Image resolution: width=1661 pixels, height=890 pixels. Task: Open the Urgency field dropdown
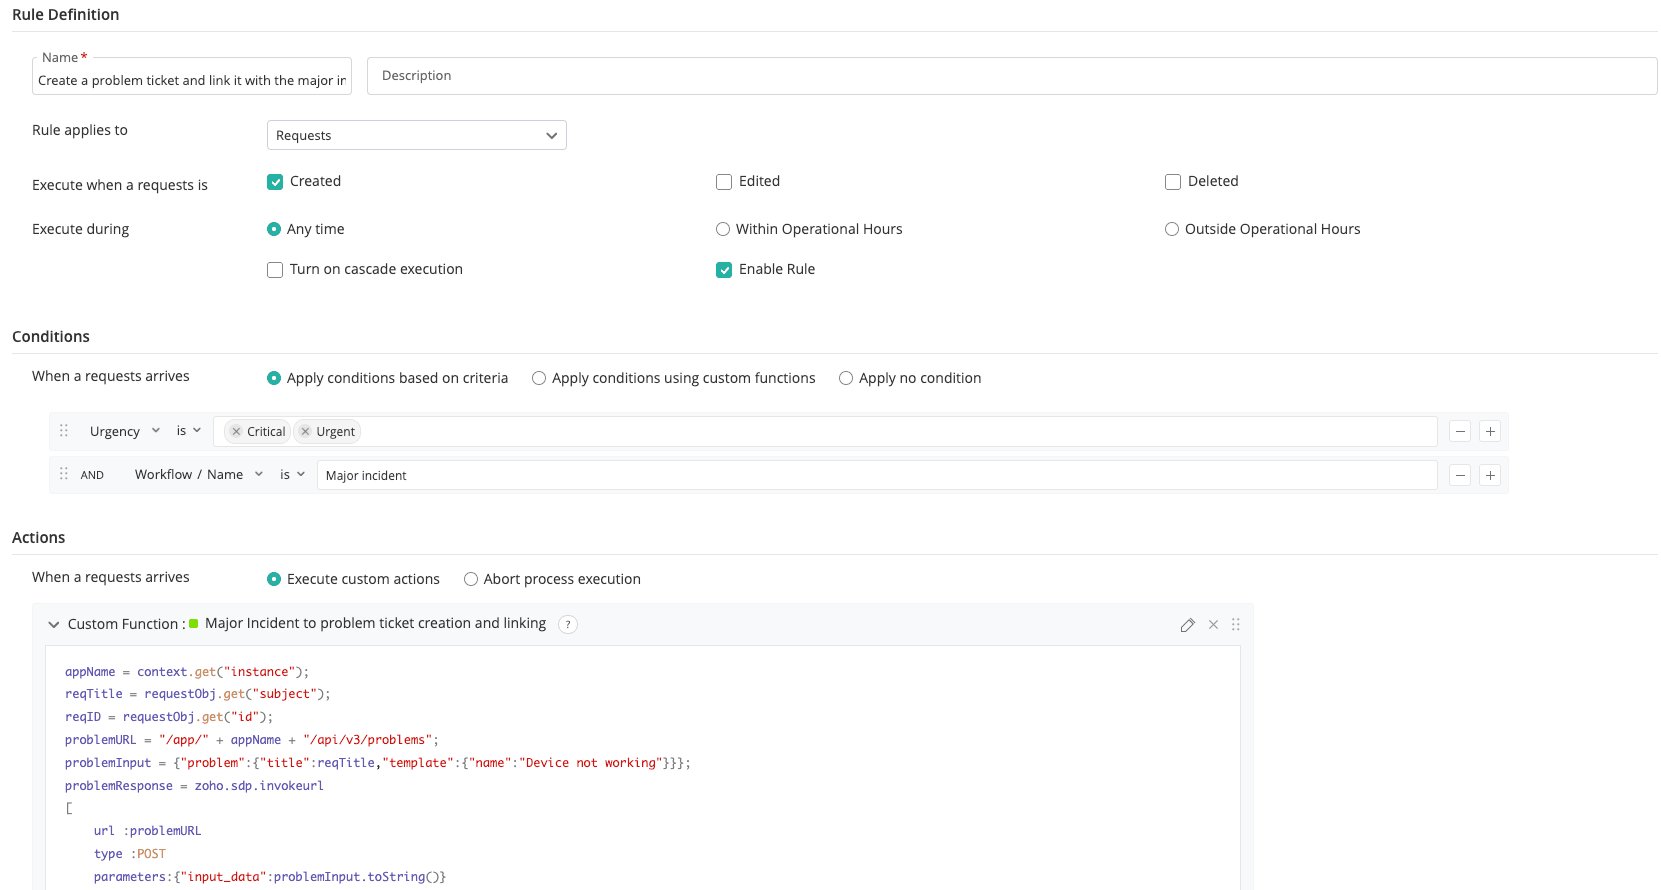coord(125,431)
